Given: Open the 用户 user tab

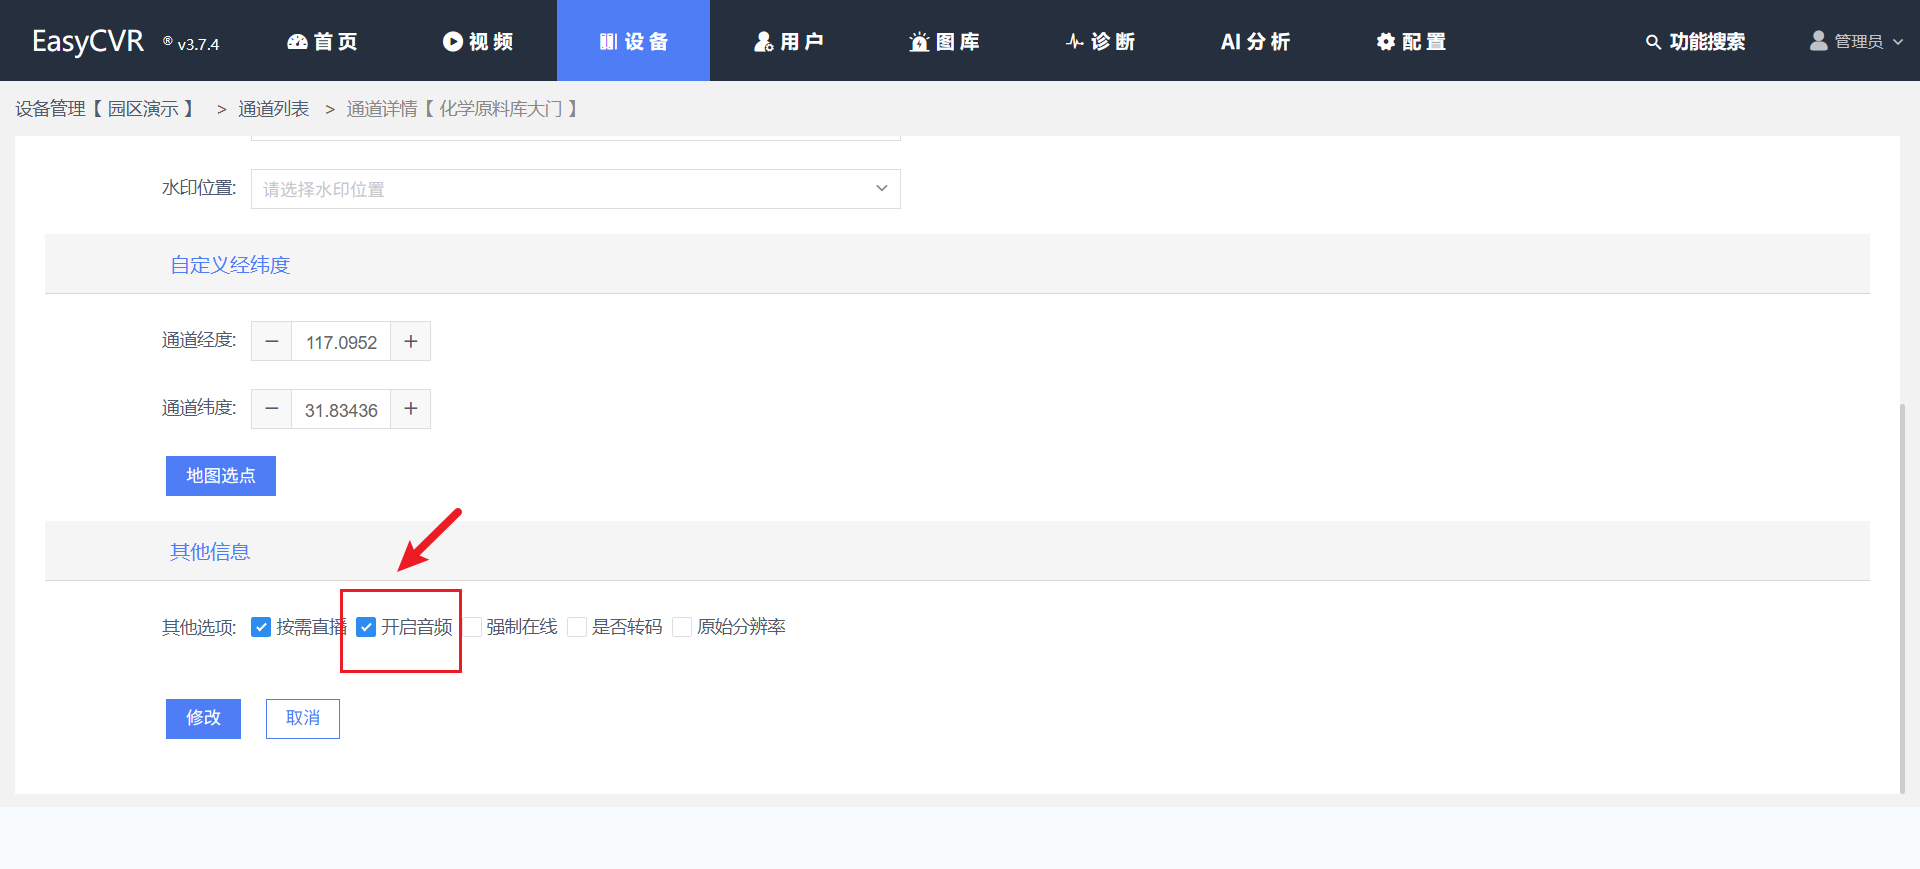Looking at the screenshot, I should coord(789,41).
